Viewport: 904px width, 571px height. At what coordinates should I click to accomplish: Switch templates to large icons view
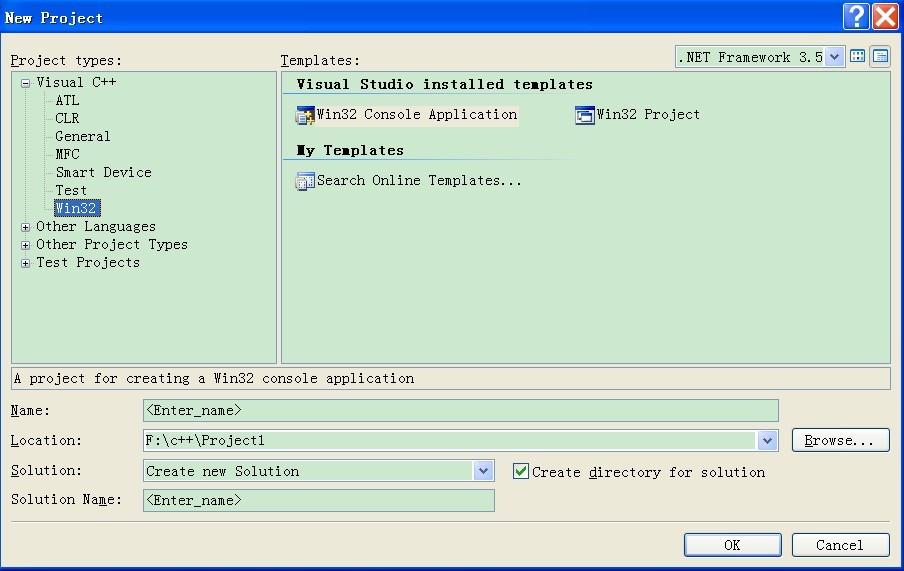[858, 57]
